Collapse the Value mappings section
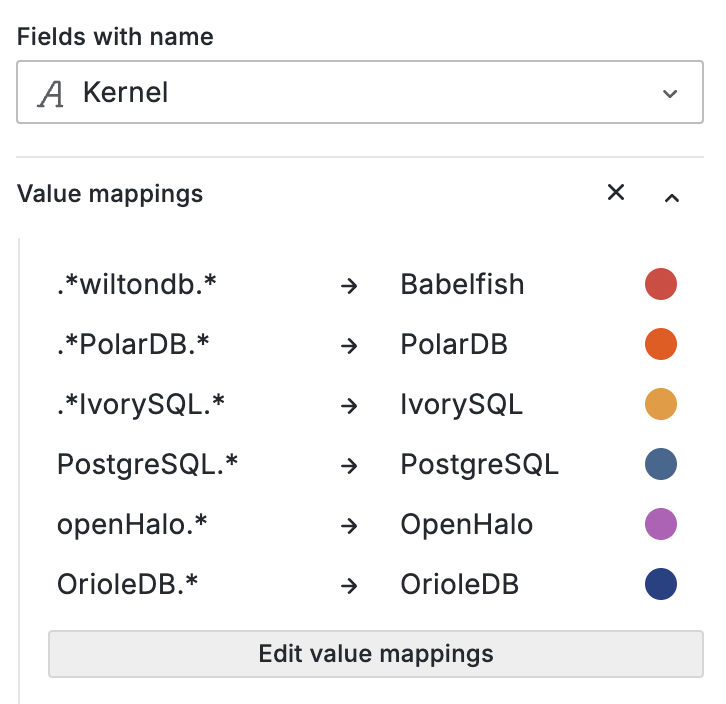Viewport: 726px width, 704px height. click(x=672, y=197)
